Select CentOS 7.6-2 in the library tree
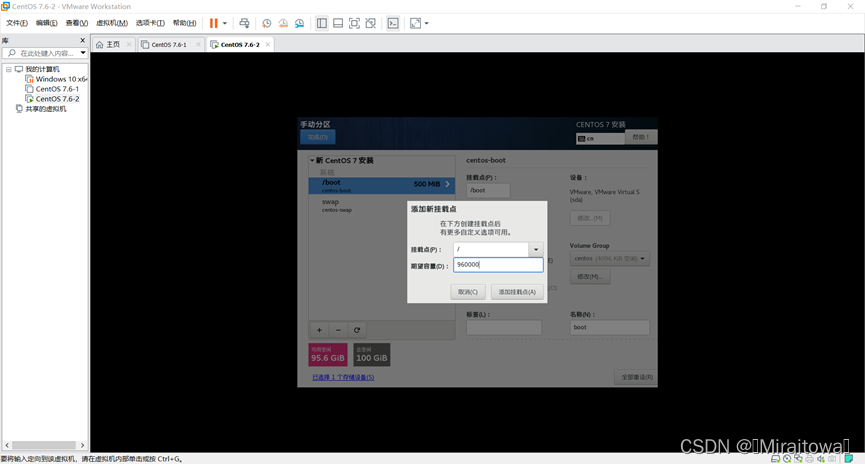This screenshot has width=865, height=464. click(x=57, y=99)
